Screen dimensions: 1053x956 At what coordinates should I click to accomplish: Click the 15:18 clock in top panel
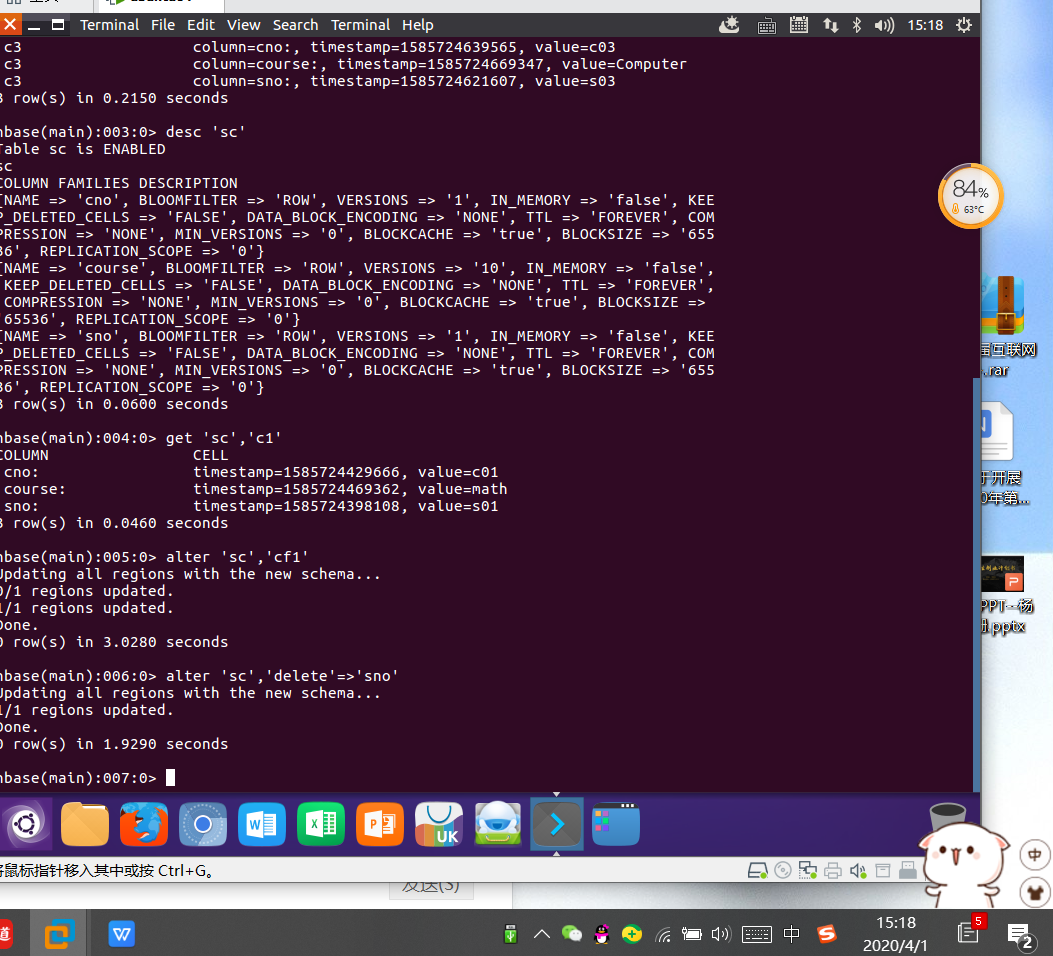[x=925, y=26]
